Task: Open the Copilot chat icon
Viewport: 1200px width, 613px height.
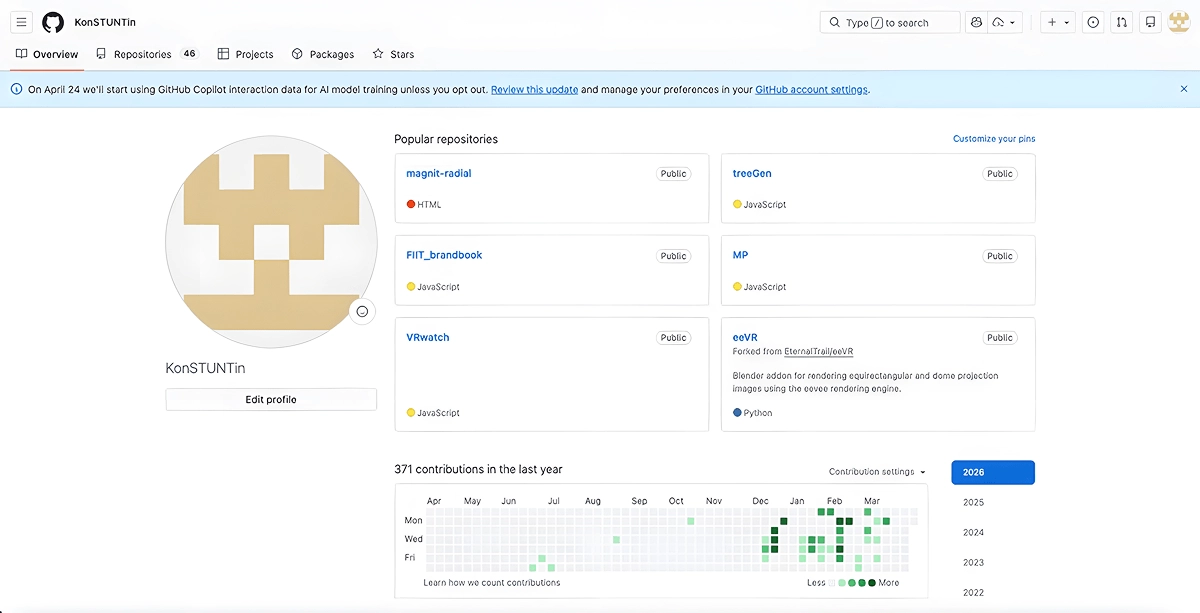Action: click(977, 22)
